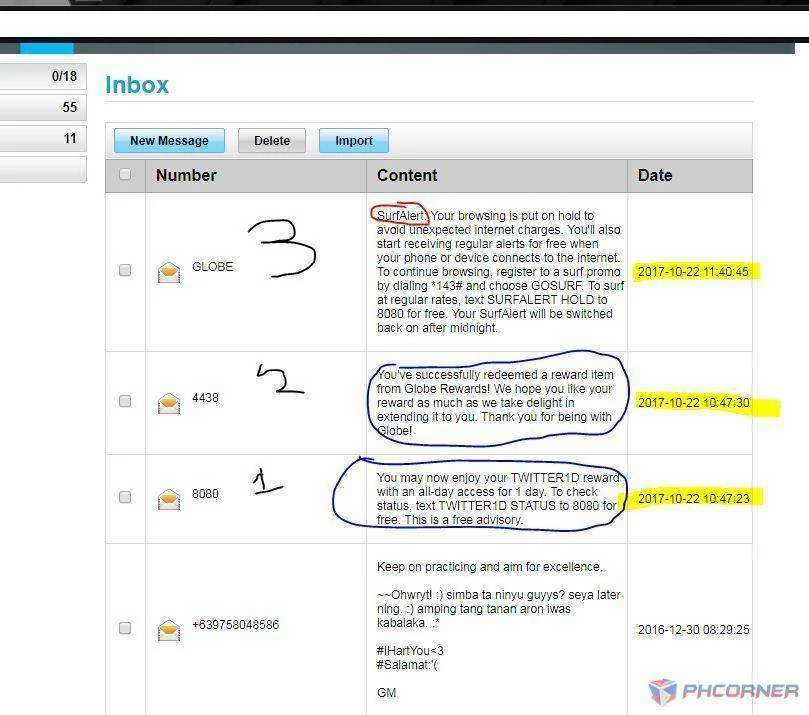Check the box for the 4438 message
Screen dimensions: 809x715
125,401
